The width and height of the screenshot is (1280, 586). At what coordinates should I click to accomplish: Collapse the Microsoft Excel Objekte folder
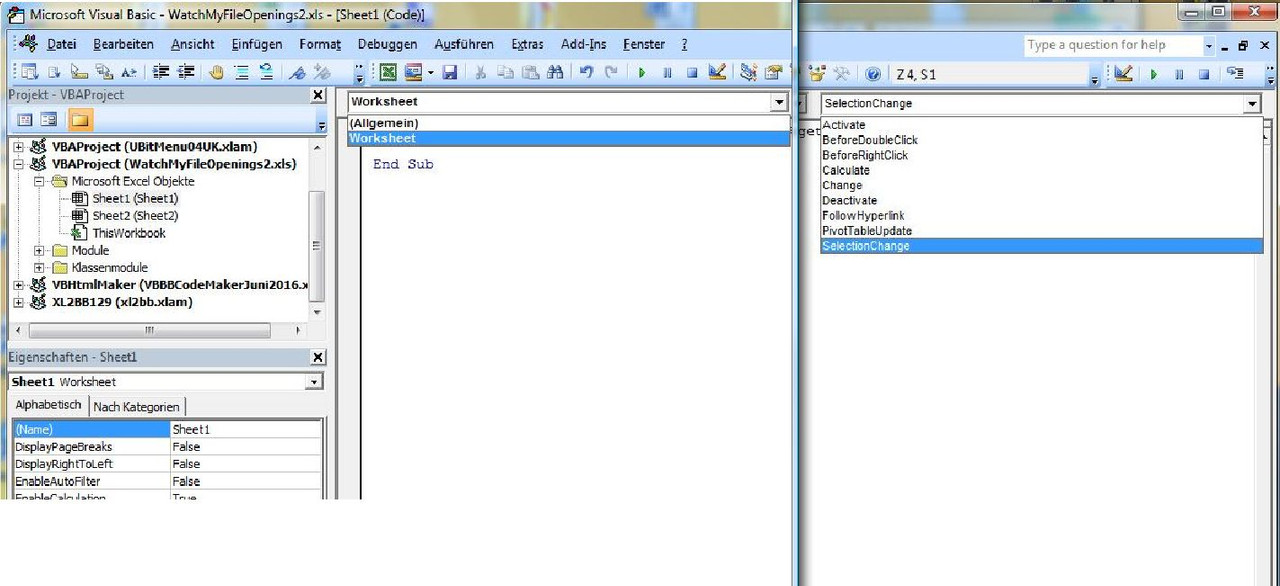(x=39, y=182)
